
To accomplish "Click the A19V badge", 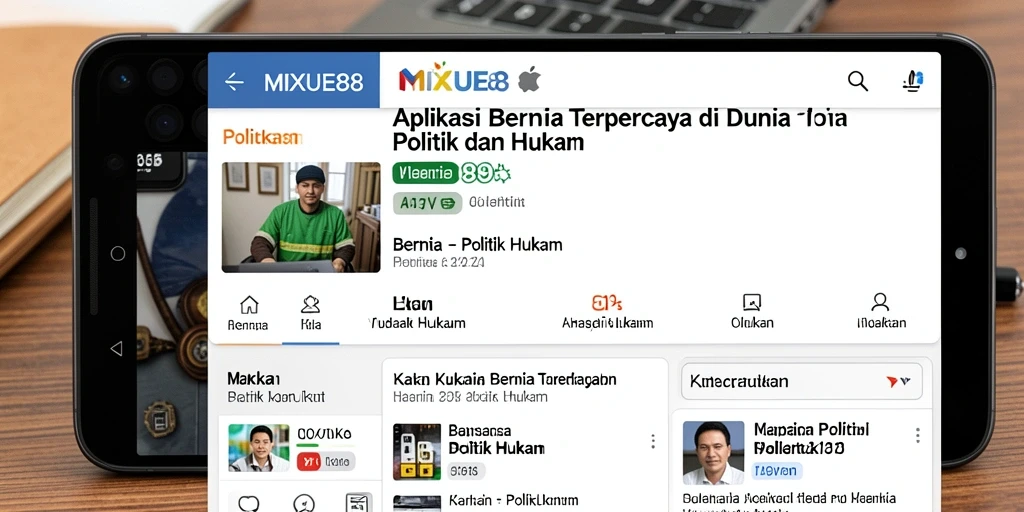I will [x=427, y=203].
